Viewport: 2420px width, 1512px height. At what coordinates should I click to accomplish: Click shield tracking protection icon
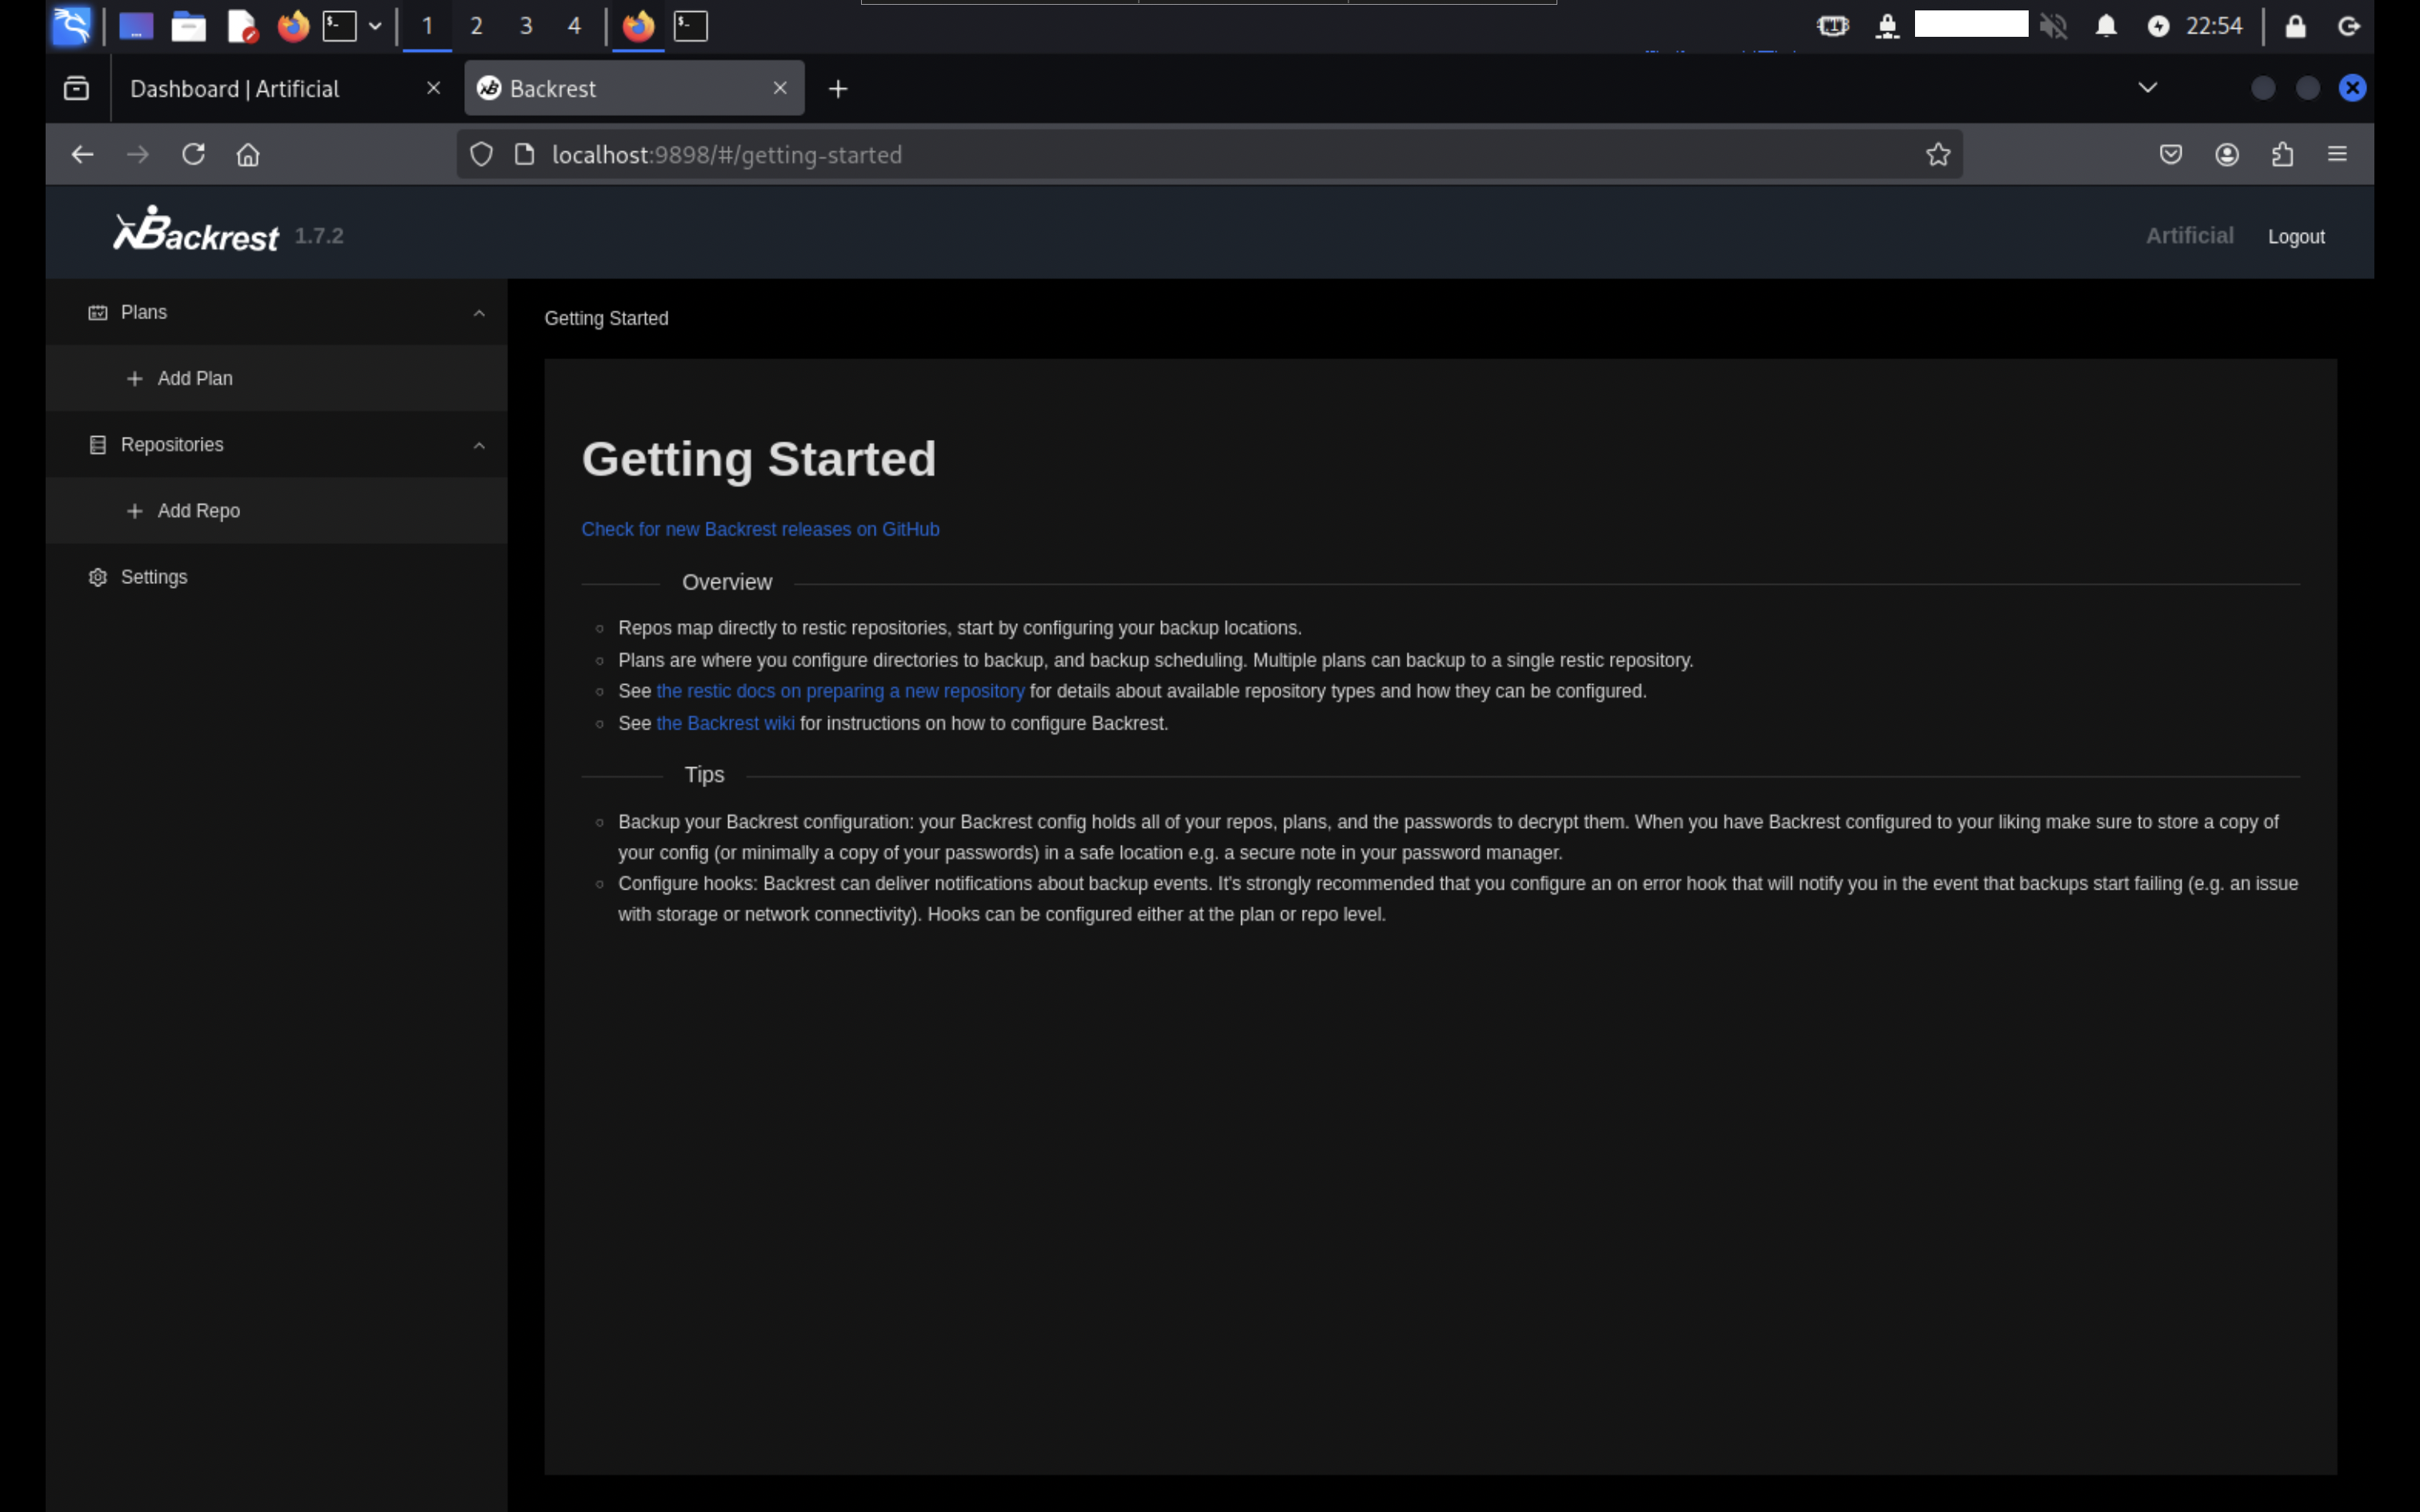481,154
